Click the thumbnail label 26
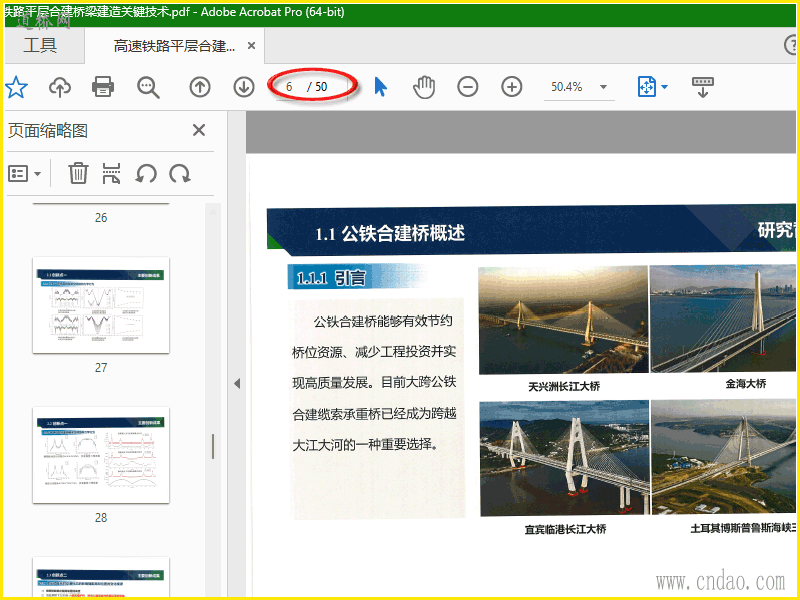The height and width of the screenshot is (600, 800). click(101, 217)
